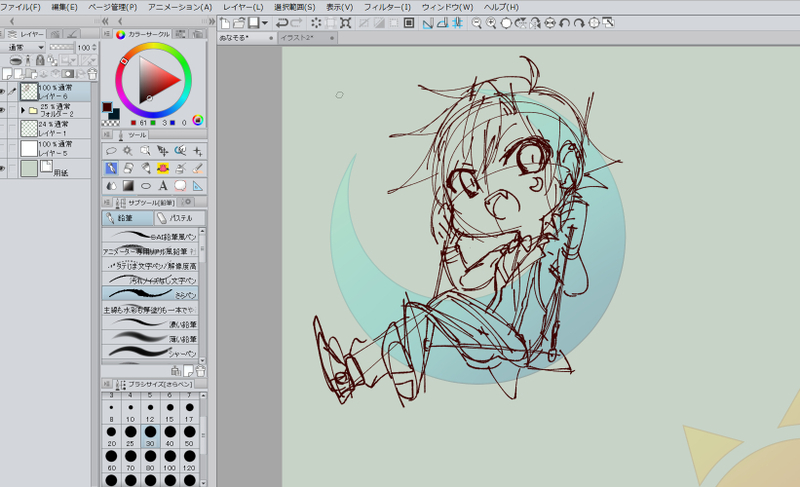This screenshot has width=800, height=487.
Task: Select the Gradient tool
Action: click(x=128, y=186)
